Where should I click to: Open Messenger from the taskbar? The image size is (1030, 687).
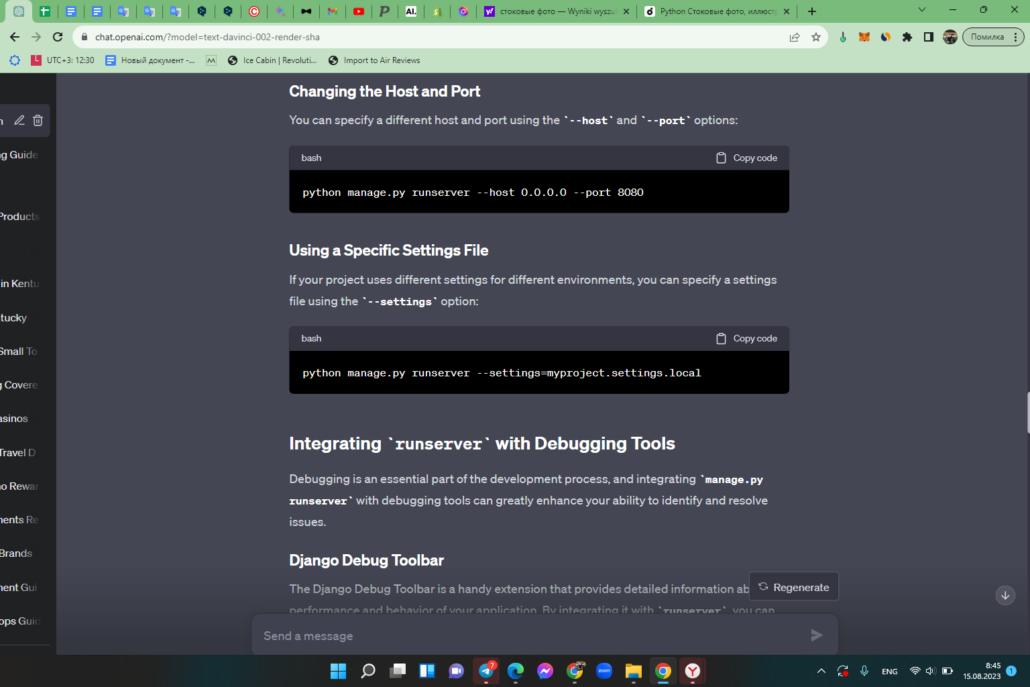[545, 671]
